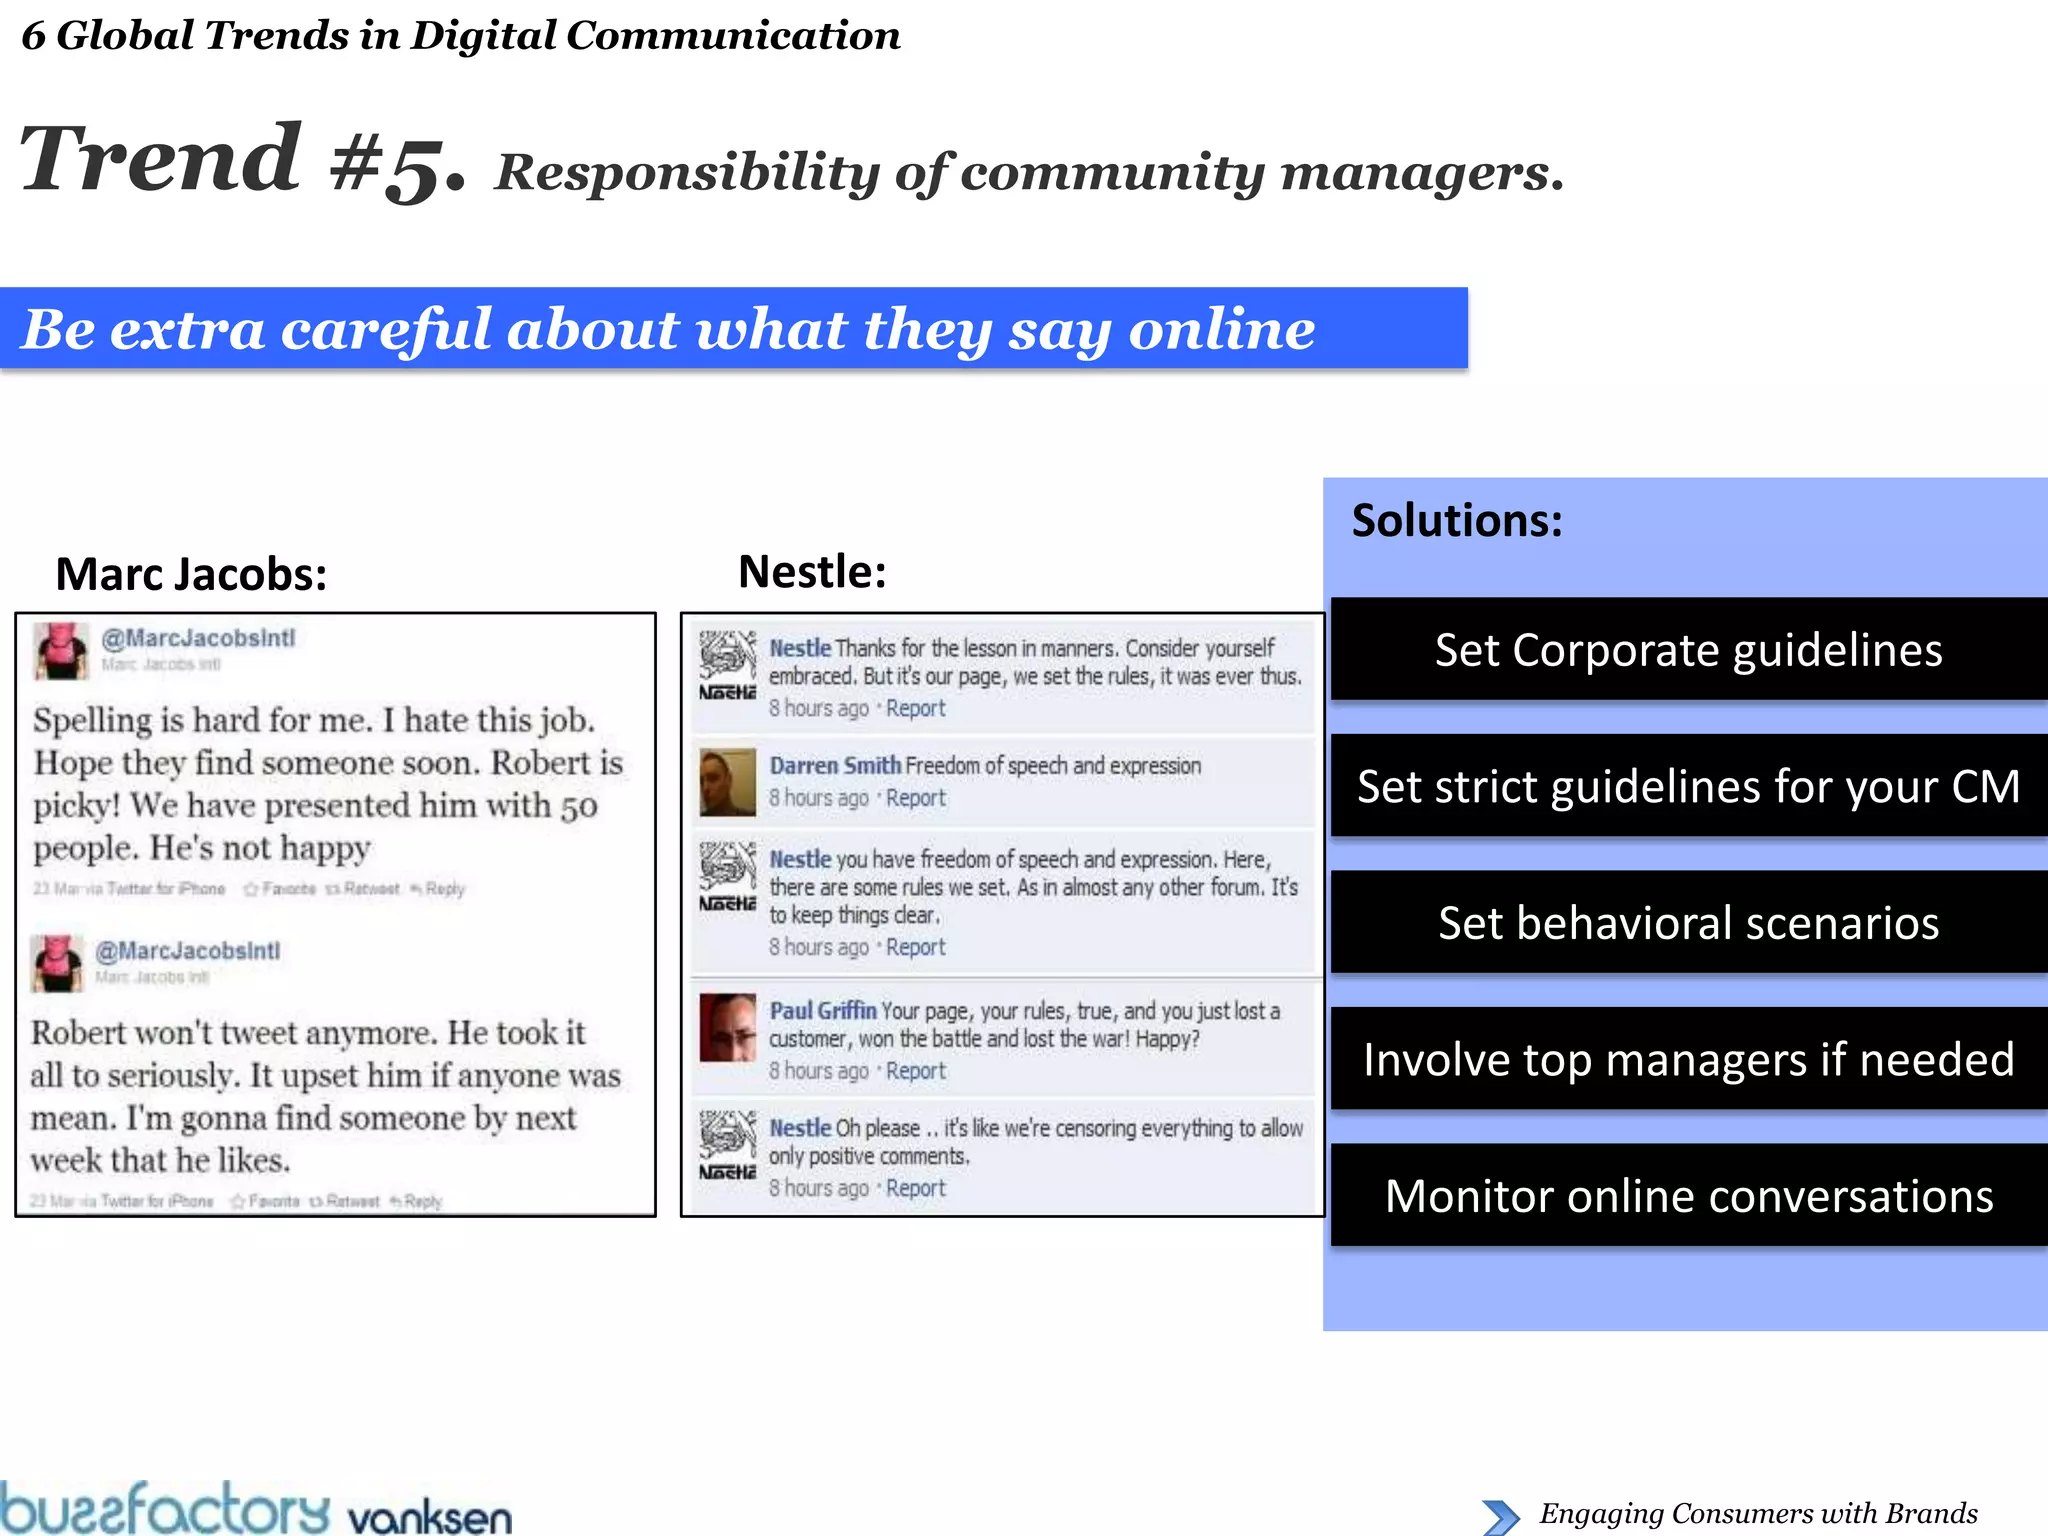Report Nestle's 'Thanks for the lesson' comment

915,708
